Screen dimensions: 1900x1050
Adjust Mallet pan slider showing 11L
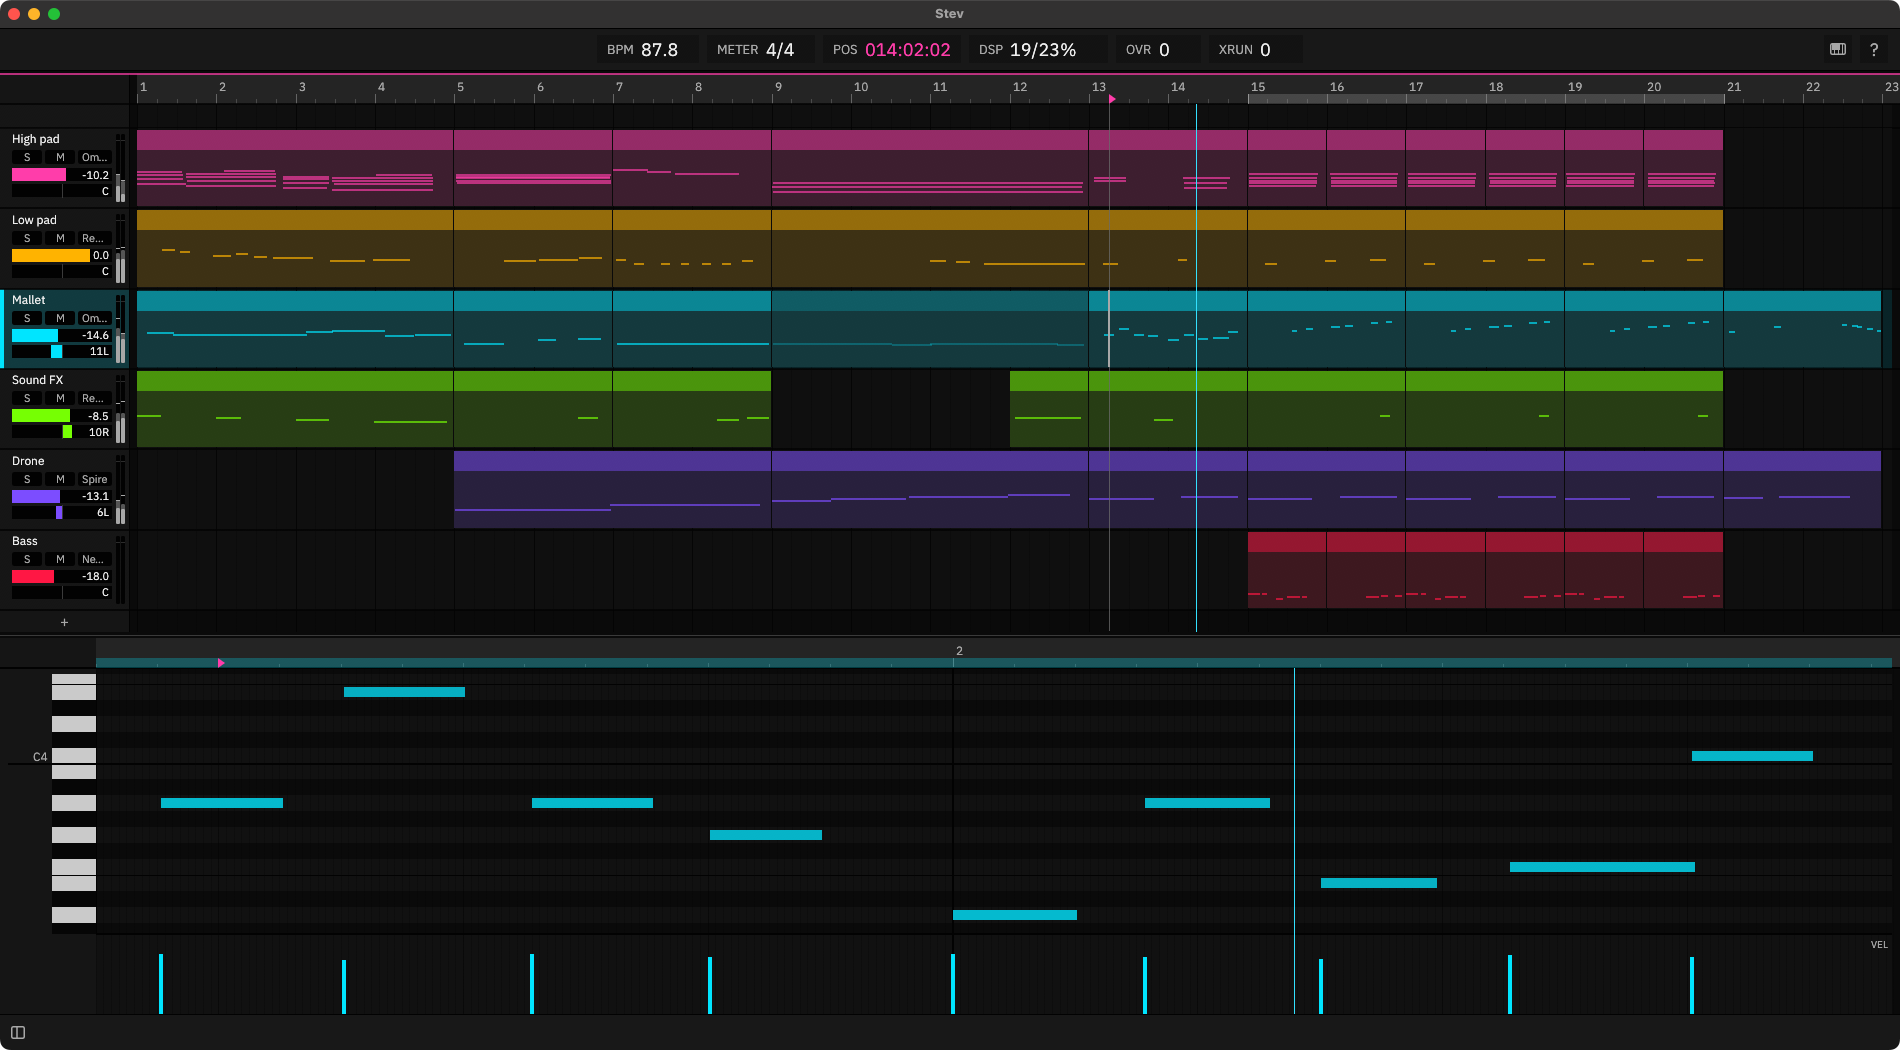tap(61, 351)
